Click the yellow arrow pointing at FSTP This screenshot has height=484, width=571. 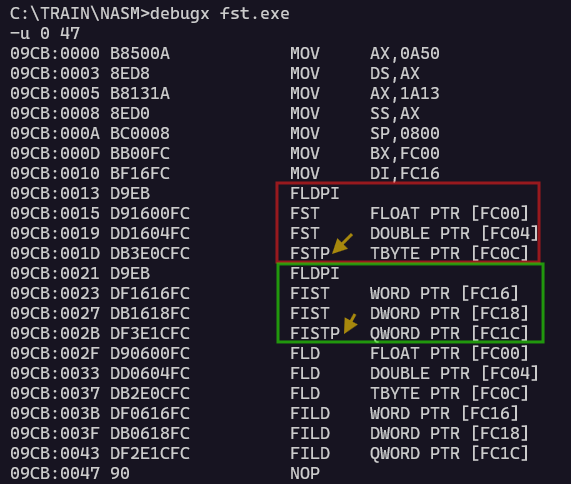[343, 243]
